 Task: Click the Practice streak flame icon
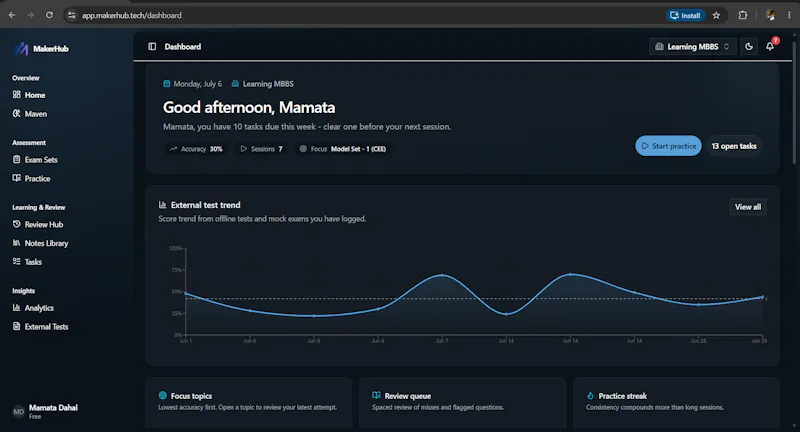coord(590,395)
